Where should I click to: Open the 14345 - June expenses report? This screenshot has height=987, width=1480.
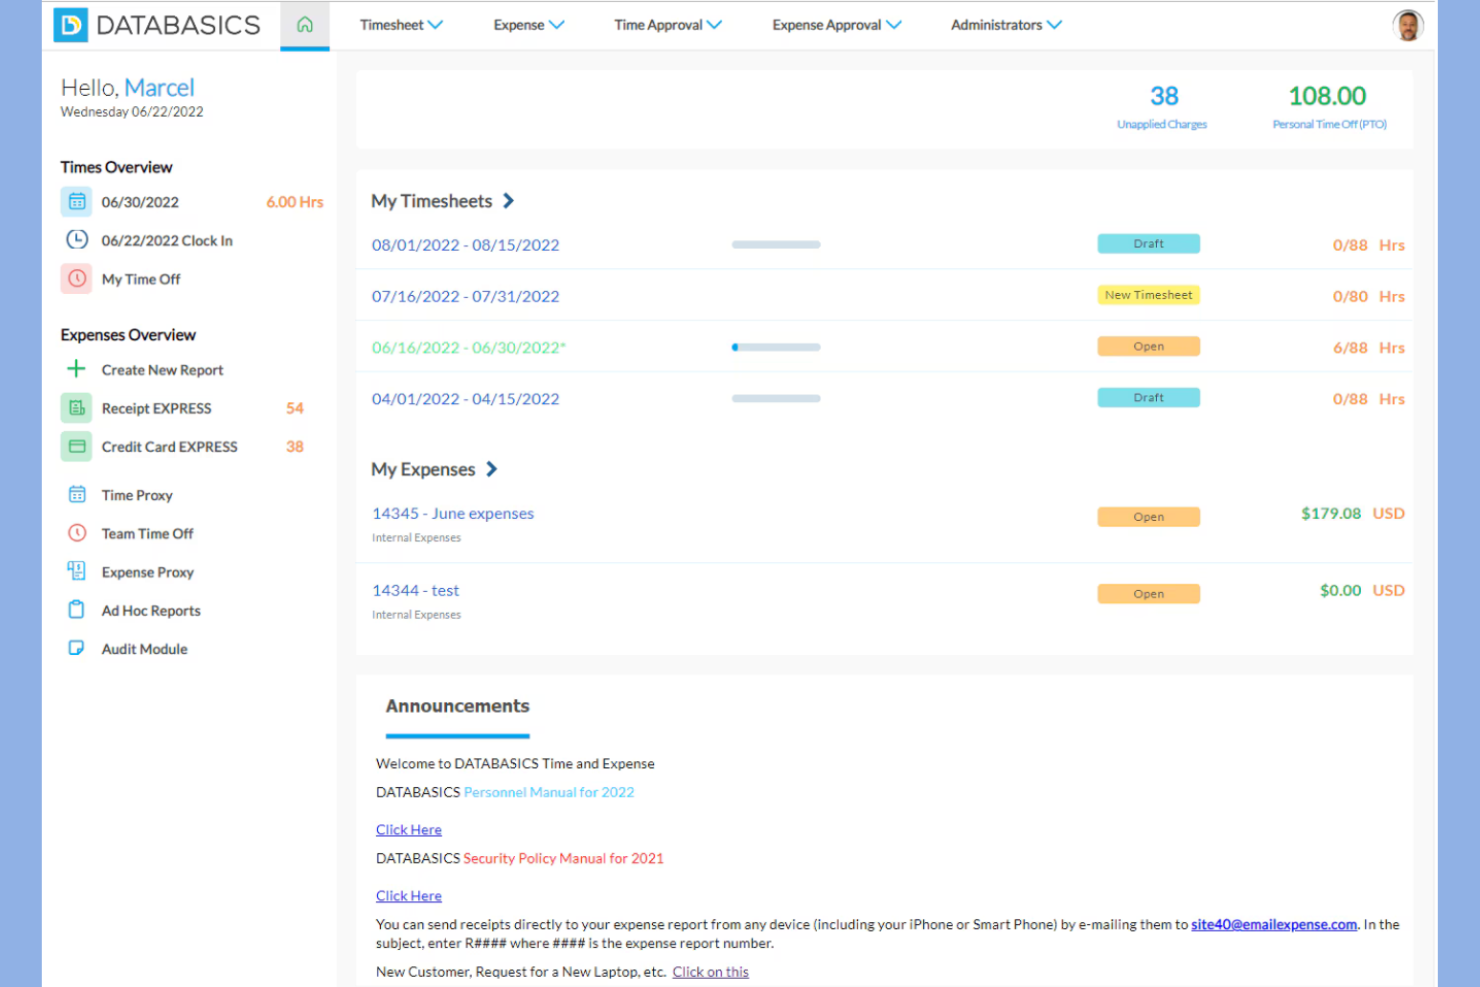(x=452, y=513)
